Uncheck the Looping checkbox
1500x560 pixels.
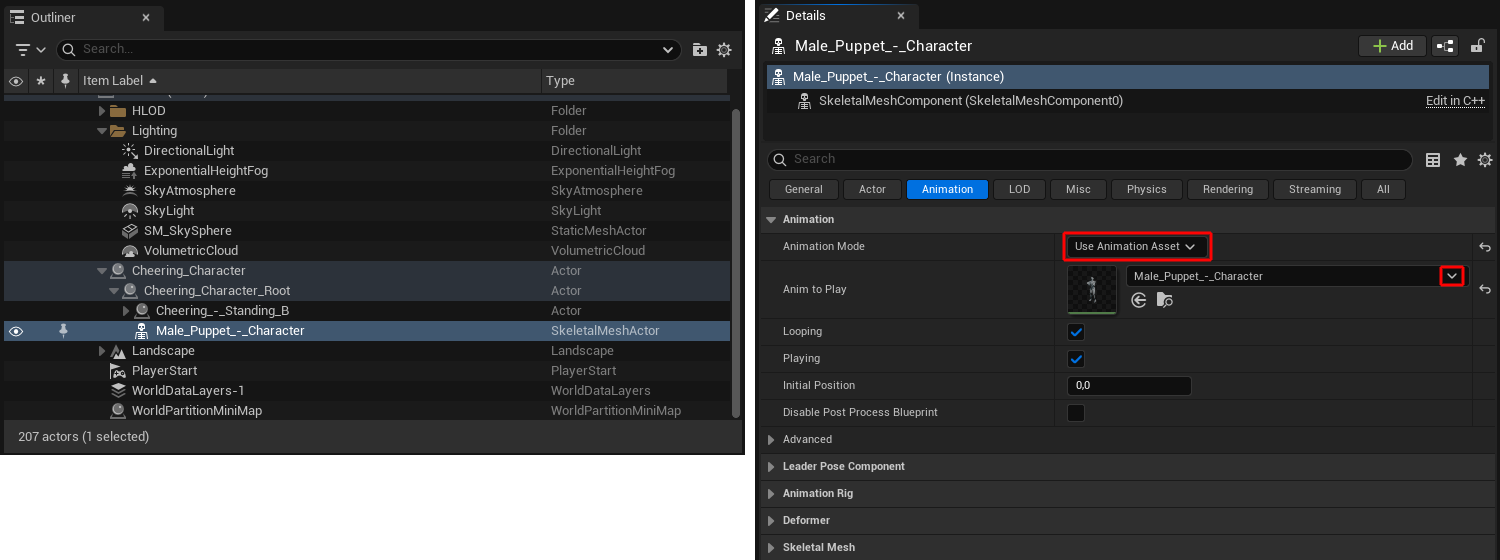pos(1076,332)
